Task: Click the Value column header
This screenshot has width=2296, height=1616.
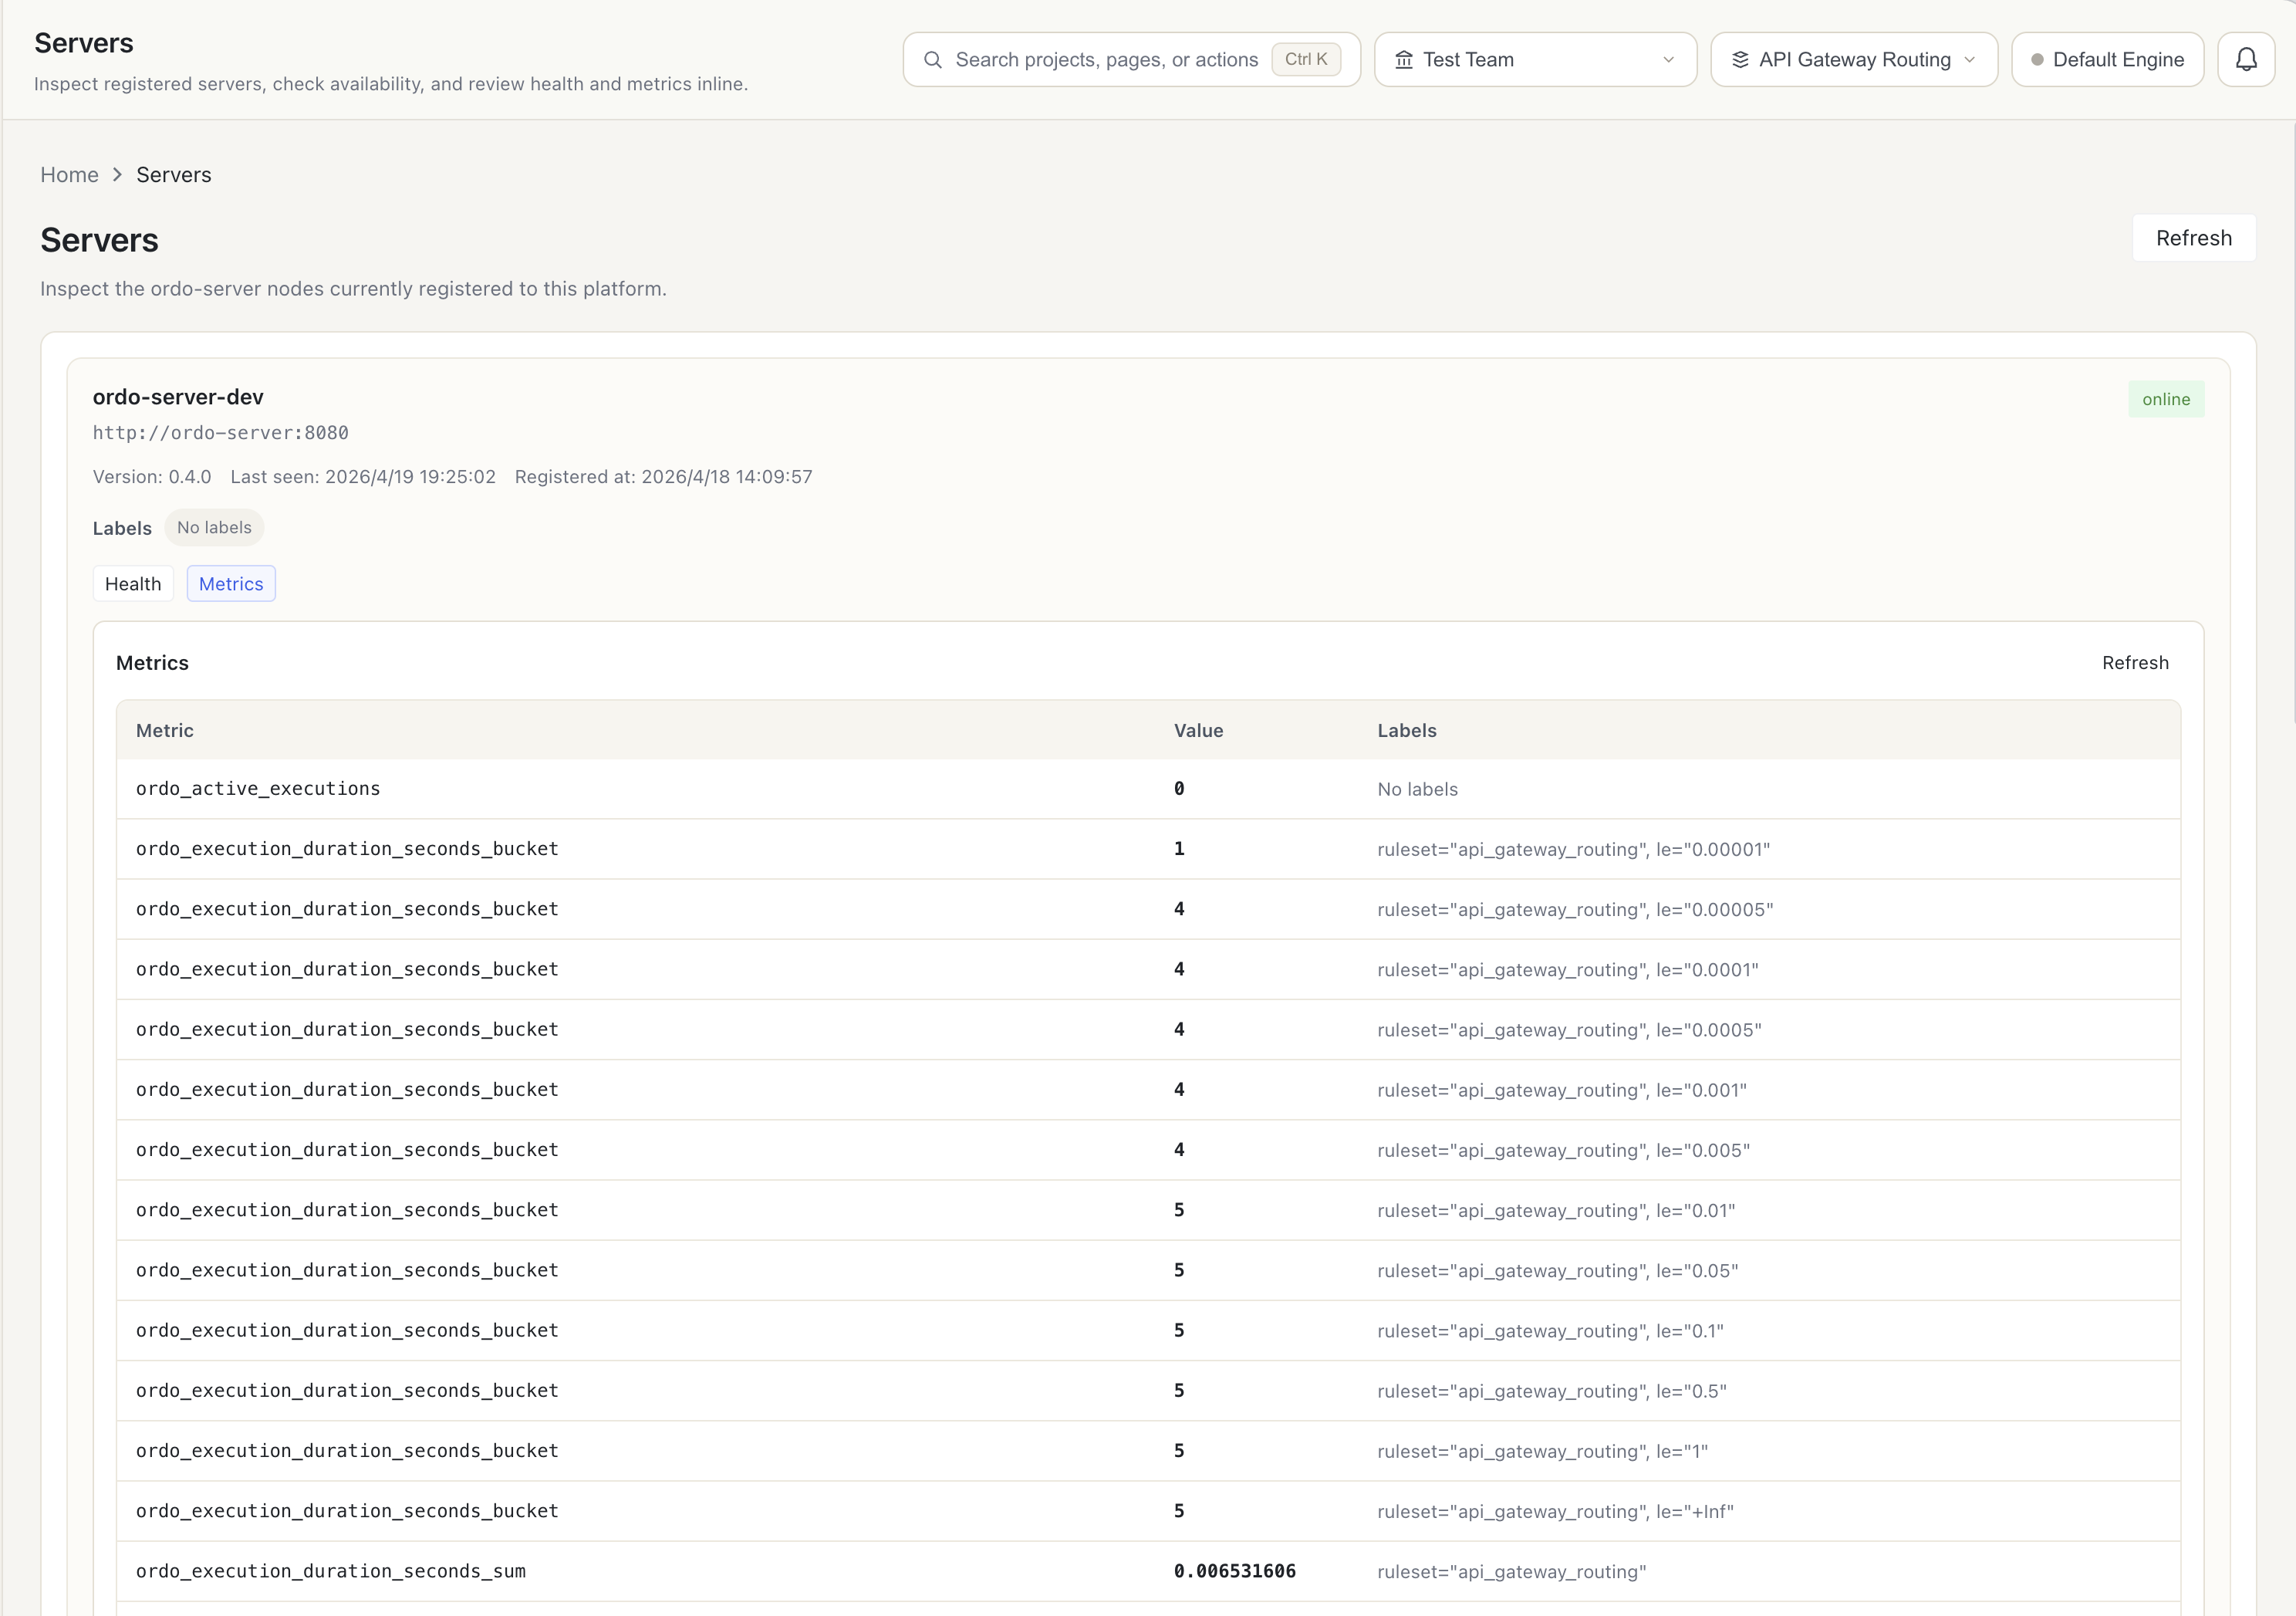Action: point(1198,731)
